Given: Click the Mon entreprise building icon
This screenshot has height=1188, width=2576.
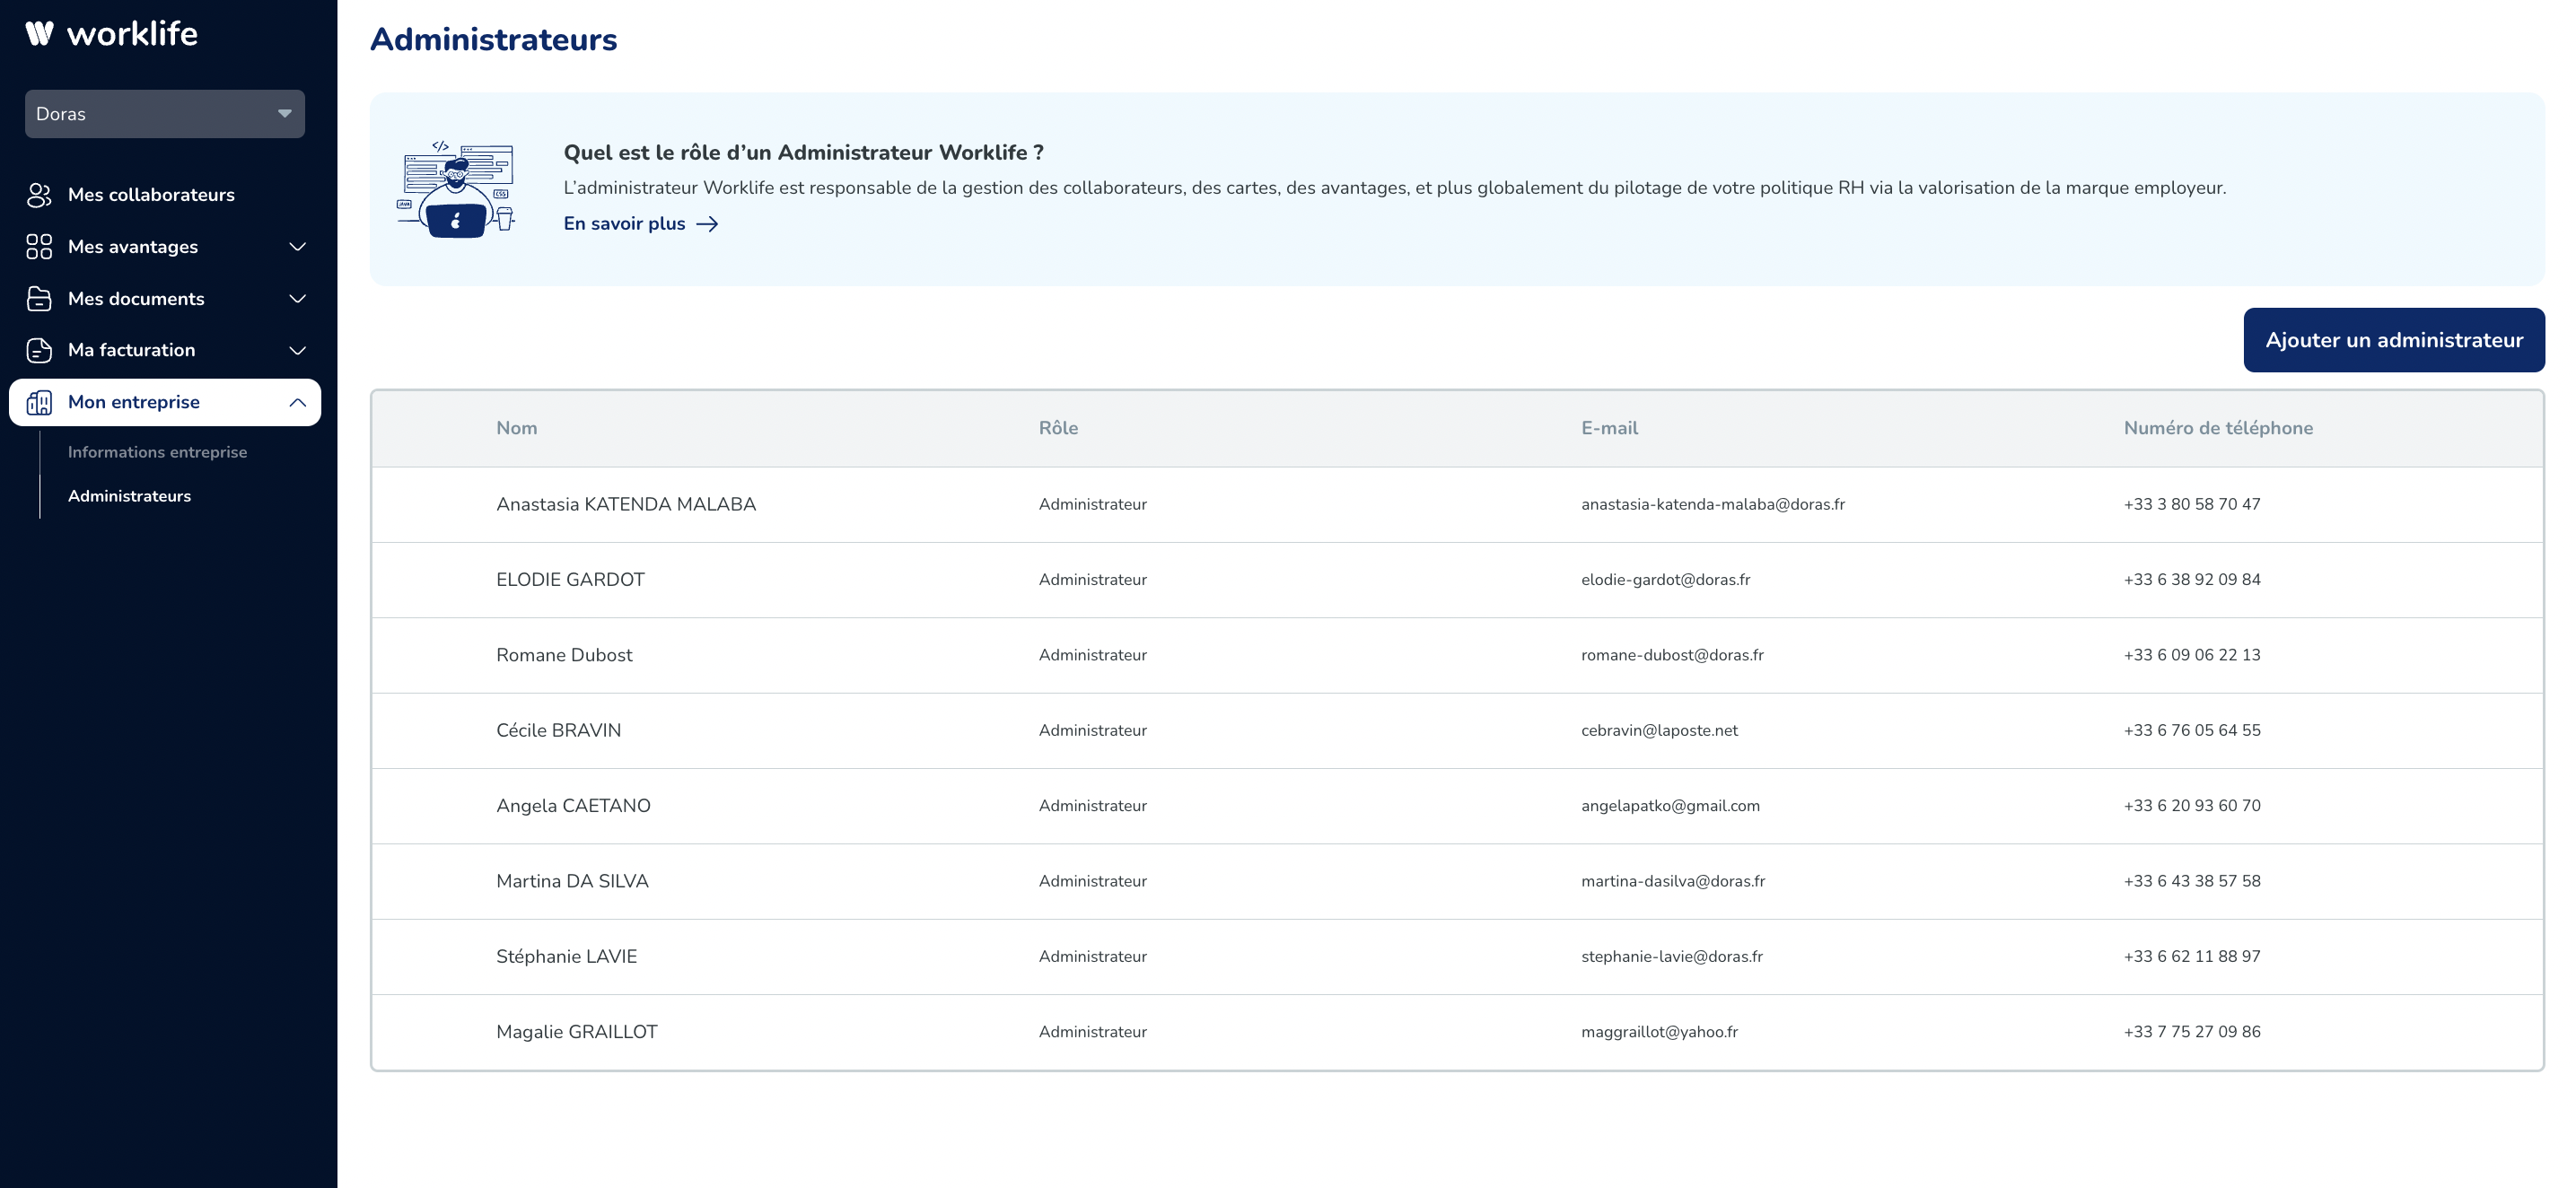Looking at the screenshot, I should tap(39, 402).
